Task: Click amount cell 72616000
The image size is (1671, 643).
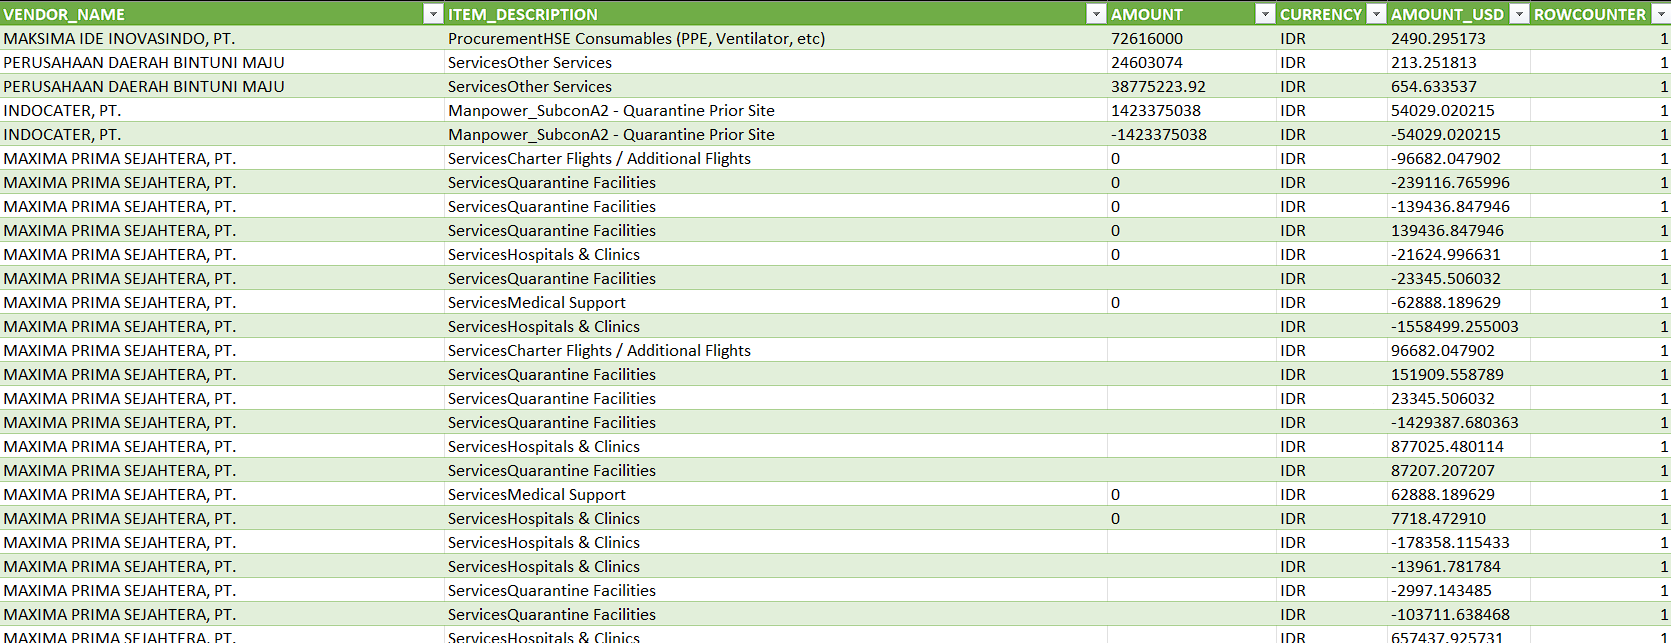Action: [1192, 38]
